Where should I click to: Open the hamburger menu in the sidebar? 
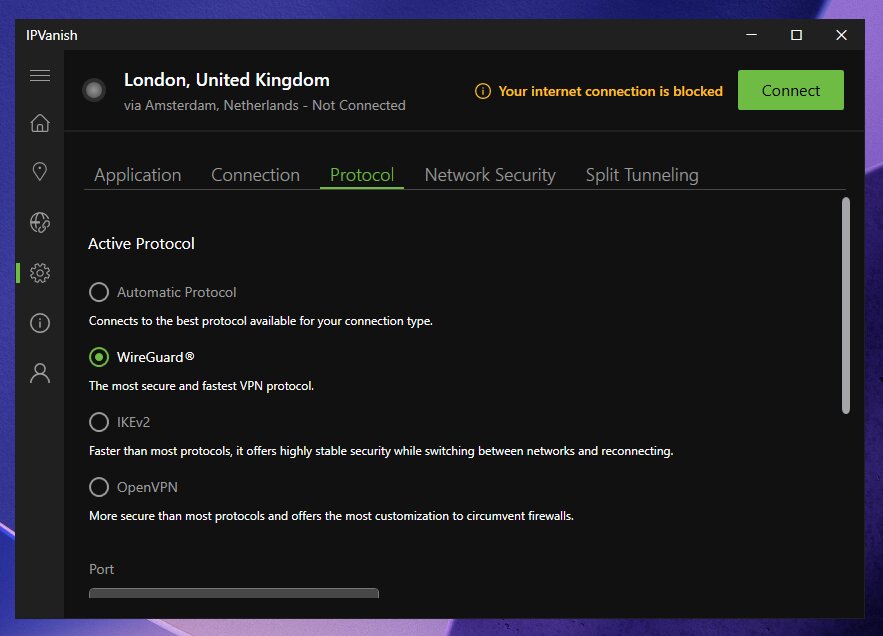40,75
